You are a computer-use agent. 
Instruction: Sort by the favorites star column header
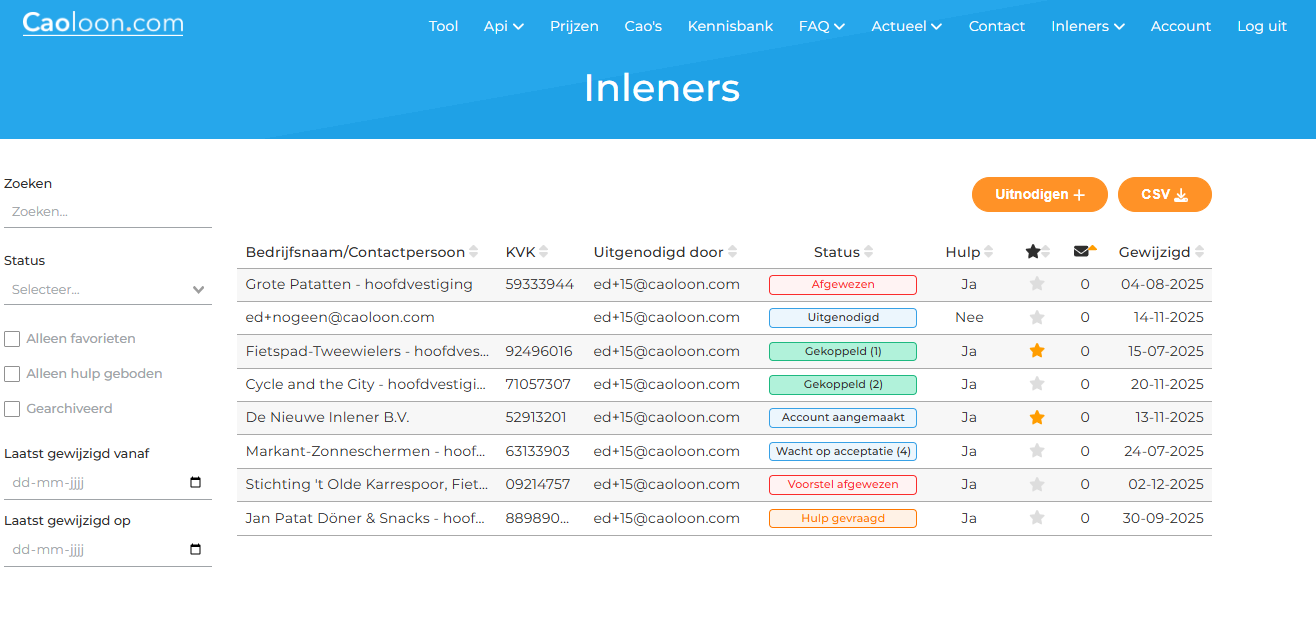(1037, 252)
